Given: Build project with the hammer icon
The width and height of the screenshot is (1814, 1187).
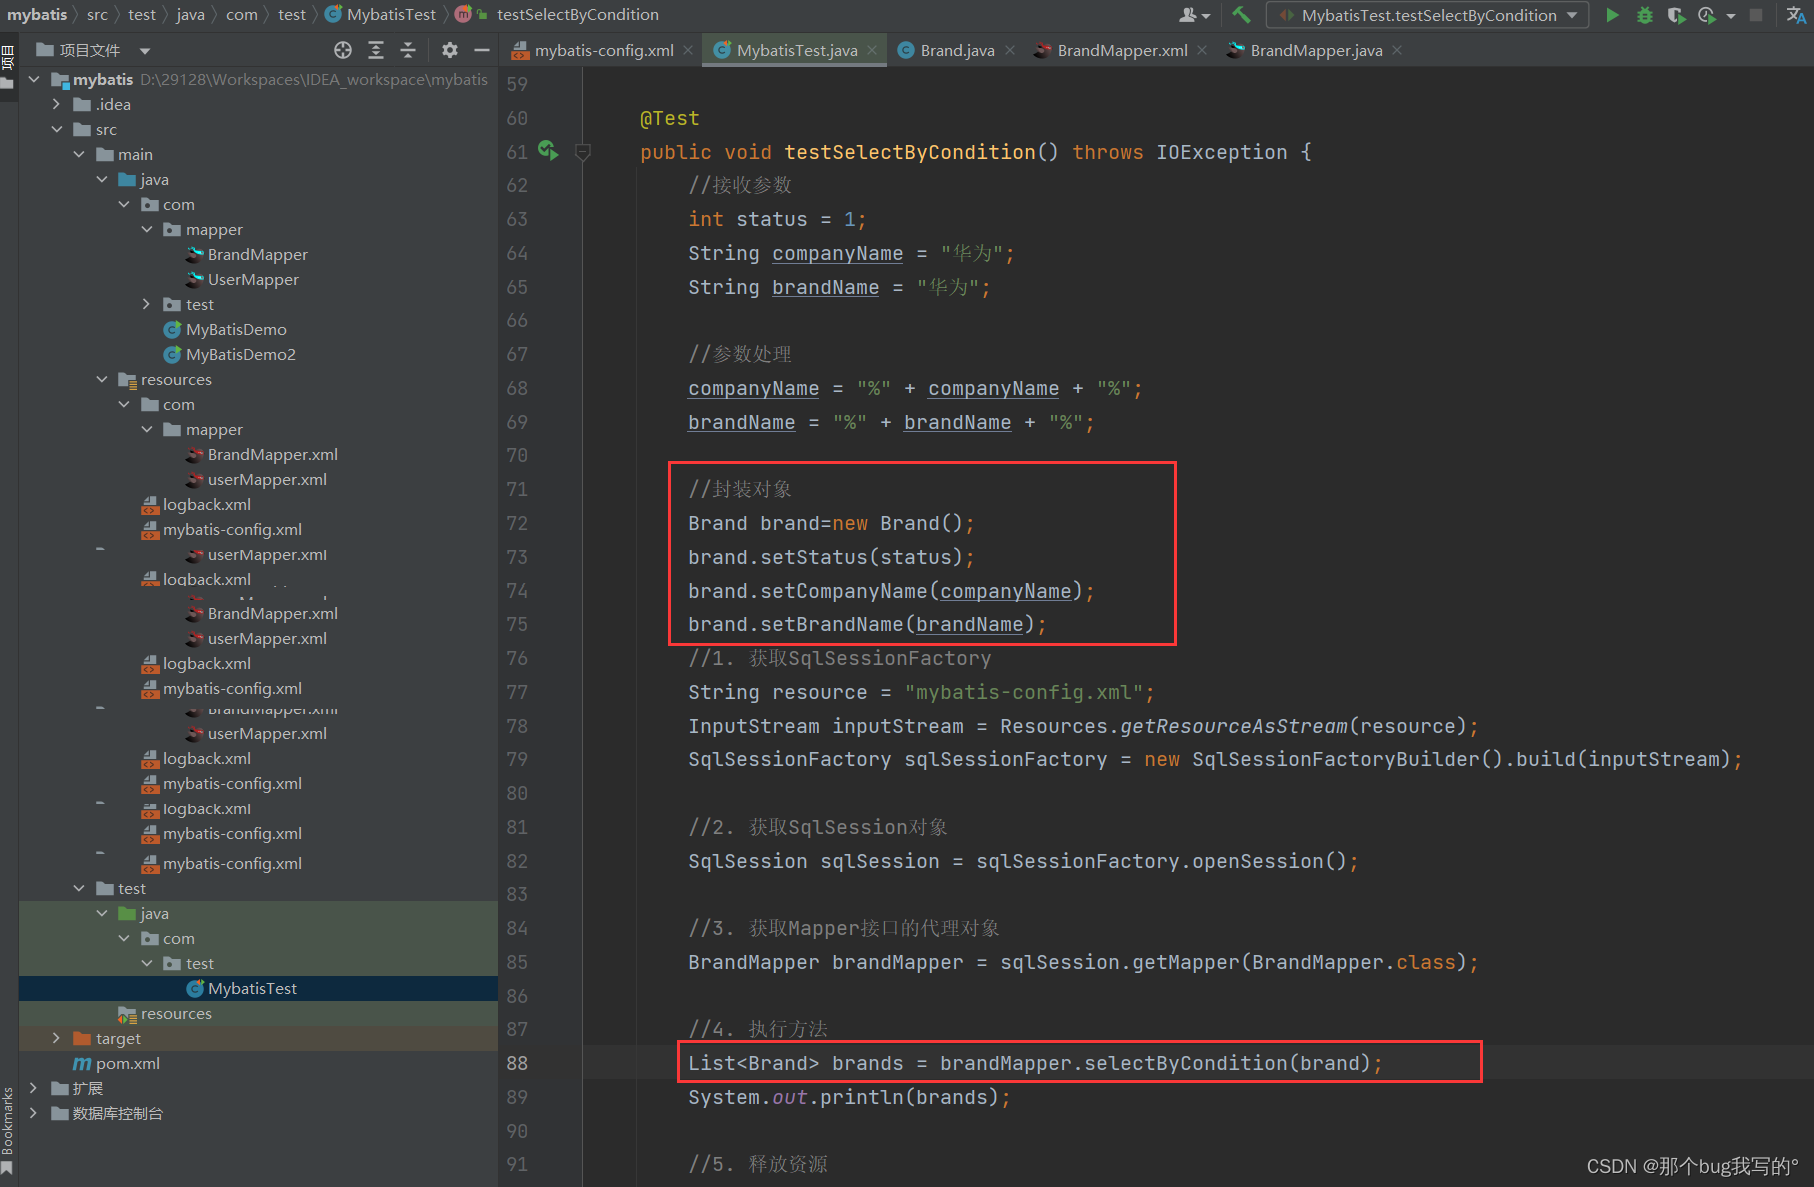Looking at the screenshot, I should pos(1241,15).
